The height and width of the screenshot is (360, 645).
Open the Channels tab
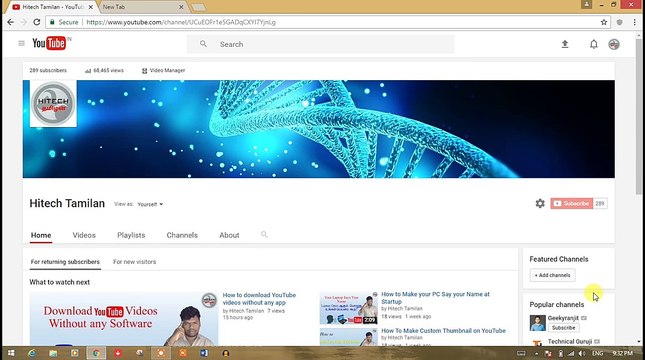pyautogui.click(x=182, y=235)
